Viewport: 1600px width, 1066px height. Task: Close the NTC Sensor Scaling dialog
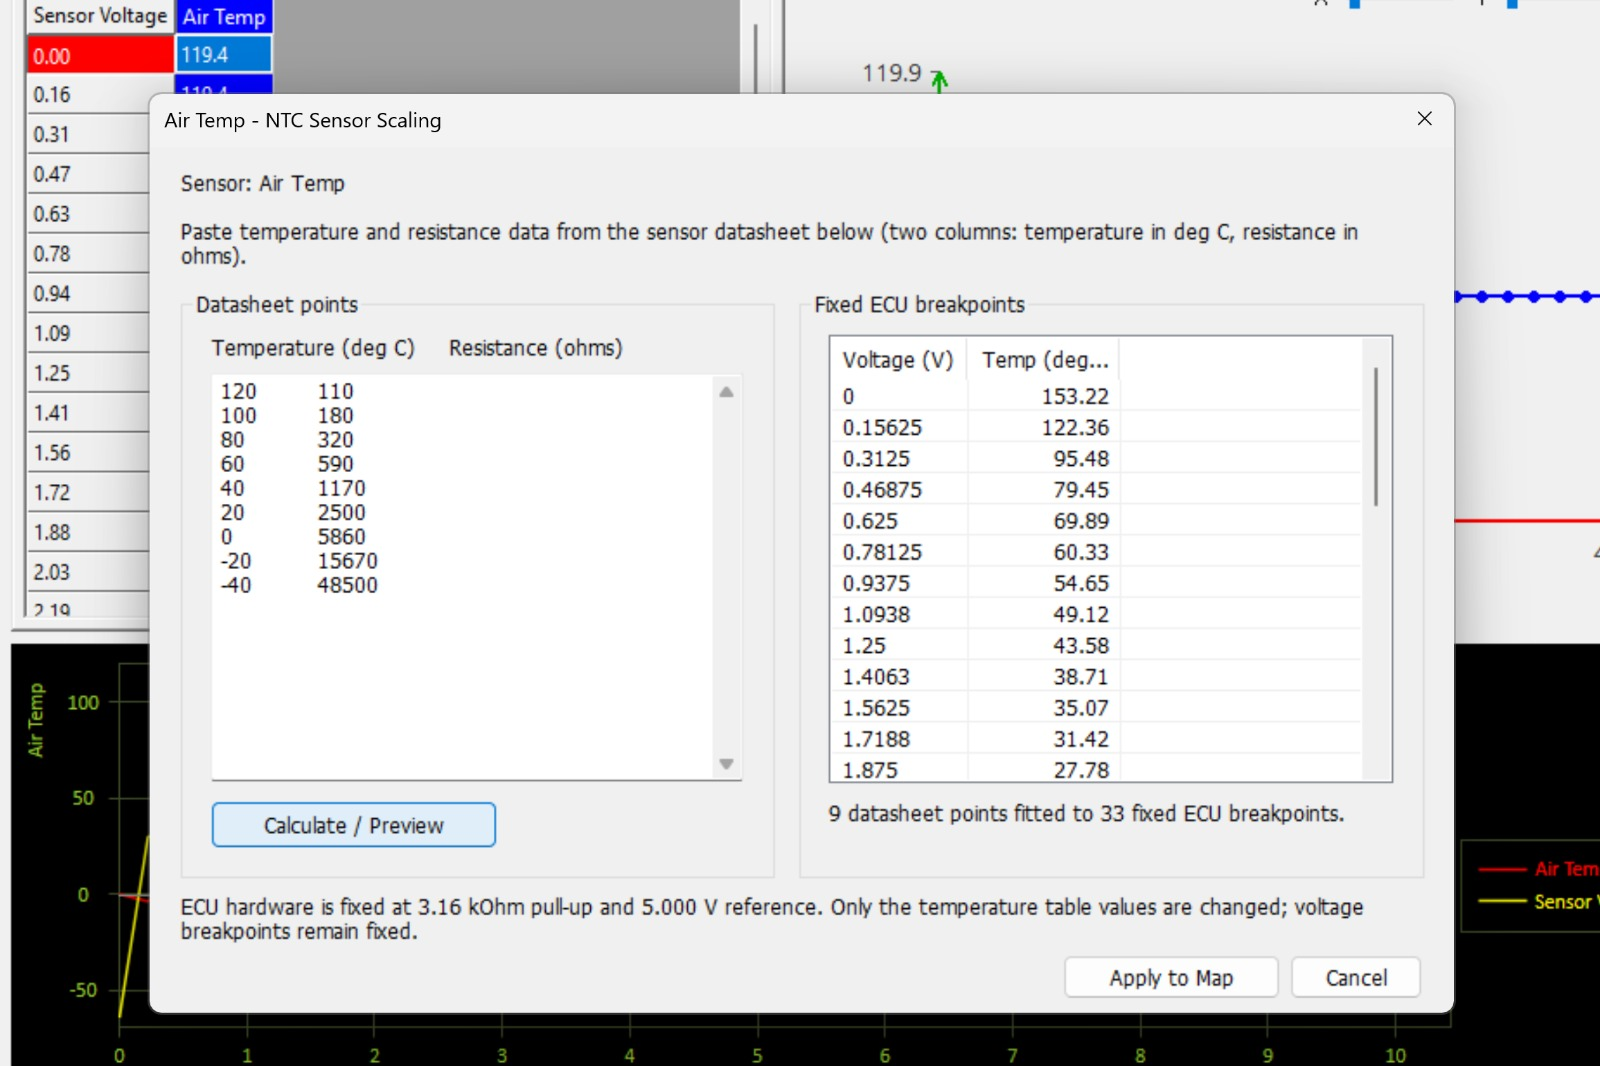coord(1425,119)
